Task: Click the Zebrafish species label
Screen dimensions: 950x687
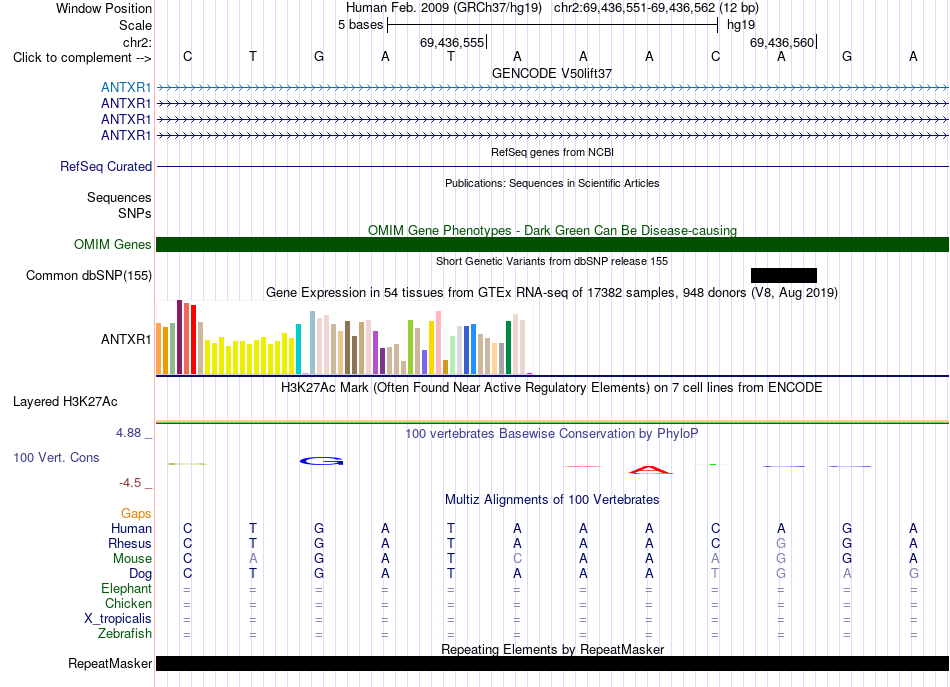Action: click(125, 634)
